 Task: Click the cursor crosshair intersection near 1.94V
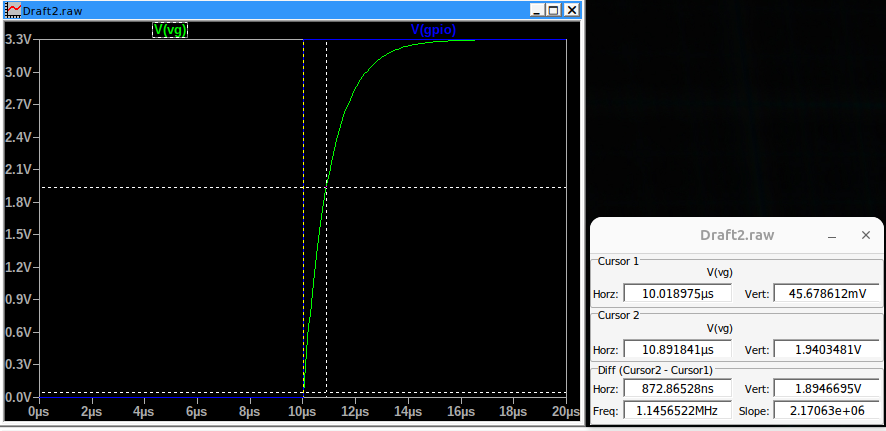(x=327, y=187)
